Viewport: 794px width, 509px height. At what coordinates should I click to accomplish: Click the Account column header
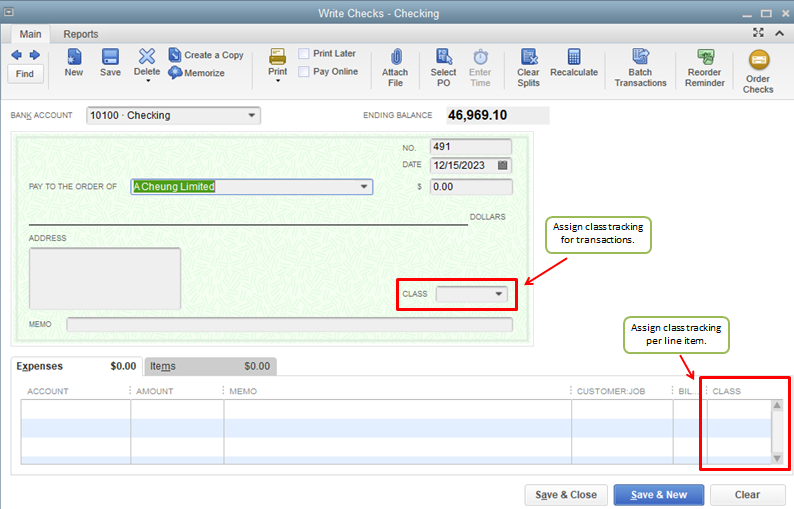(x=48, y=391)
